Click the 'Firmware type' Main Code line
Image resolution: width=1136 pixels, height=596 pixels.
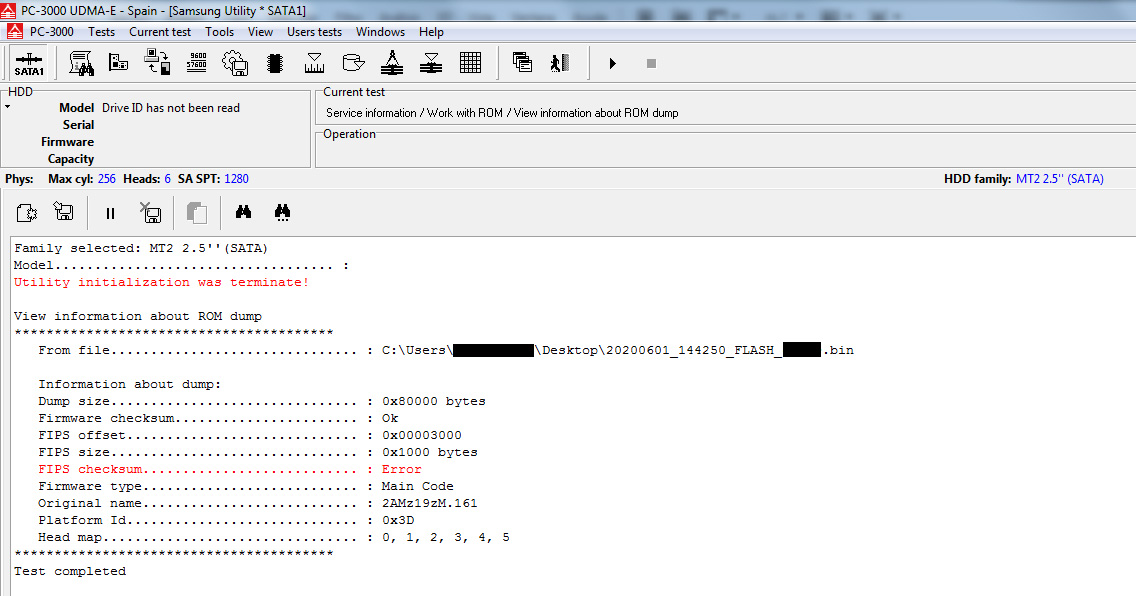coord(246,487)
